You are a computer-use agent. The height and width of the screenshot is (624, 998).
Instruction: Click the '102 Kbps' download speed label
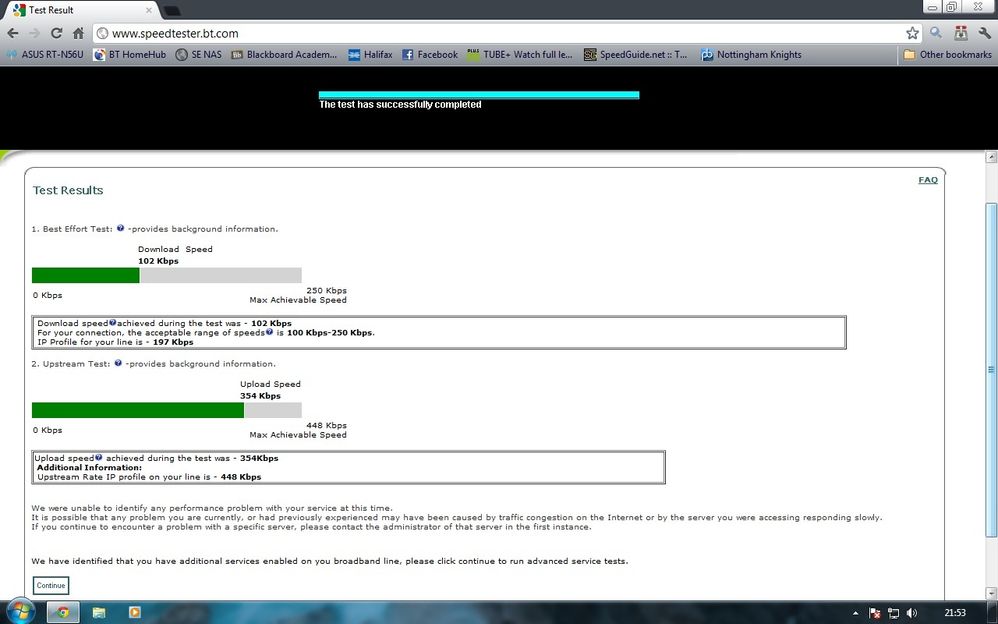click(x=158, y=260)
